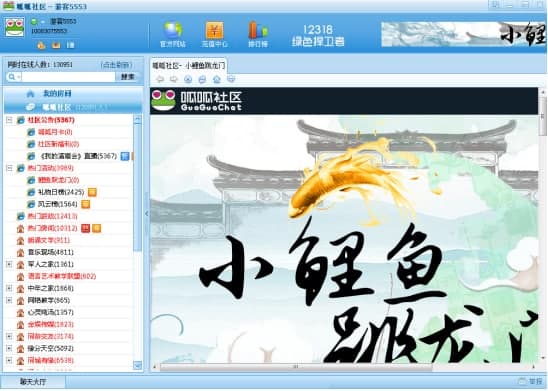Click the browser forward arrow icon

tap(174, 79)
